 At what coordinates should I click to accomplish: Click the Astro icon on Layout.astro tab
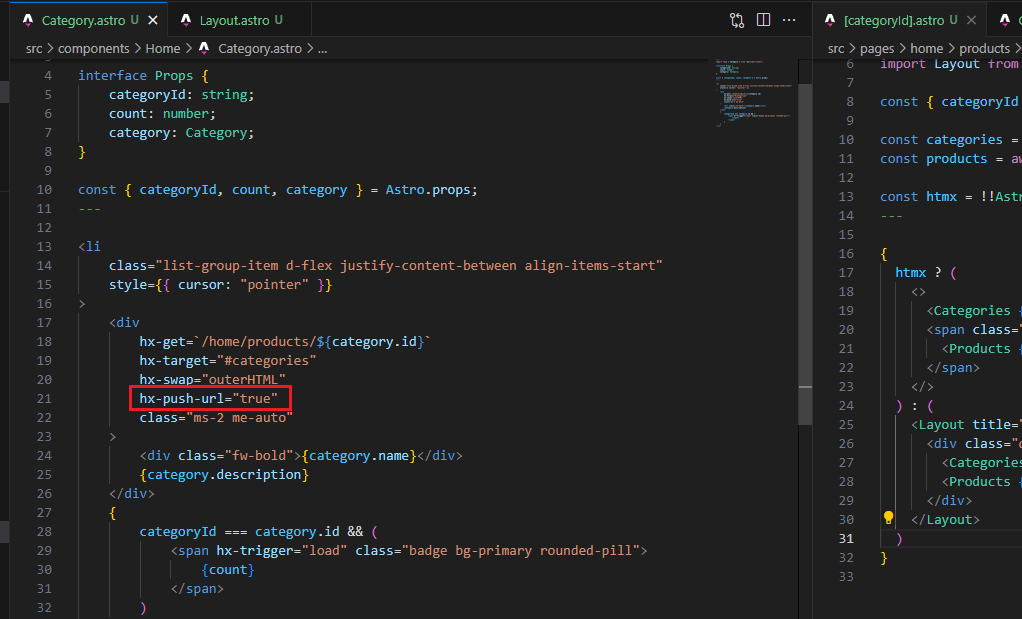(x=186, y=20)
